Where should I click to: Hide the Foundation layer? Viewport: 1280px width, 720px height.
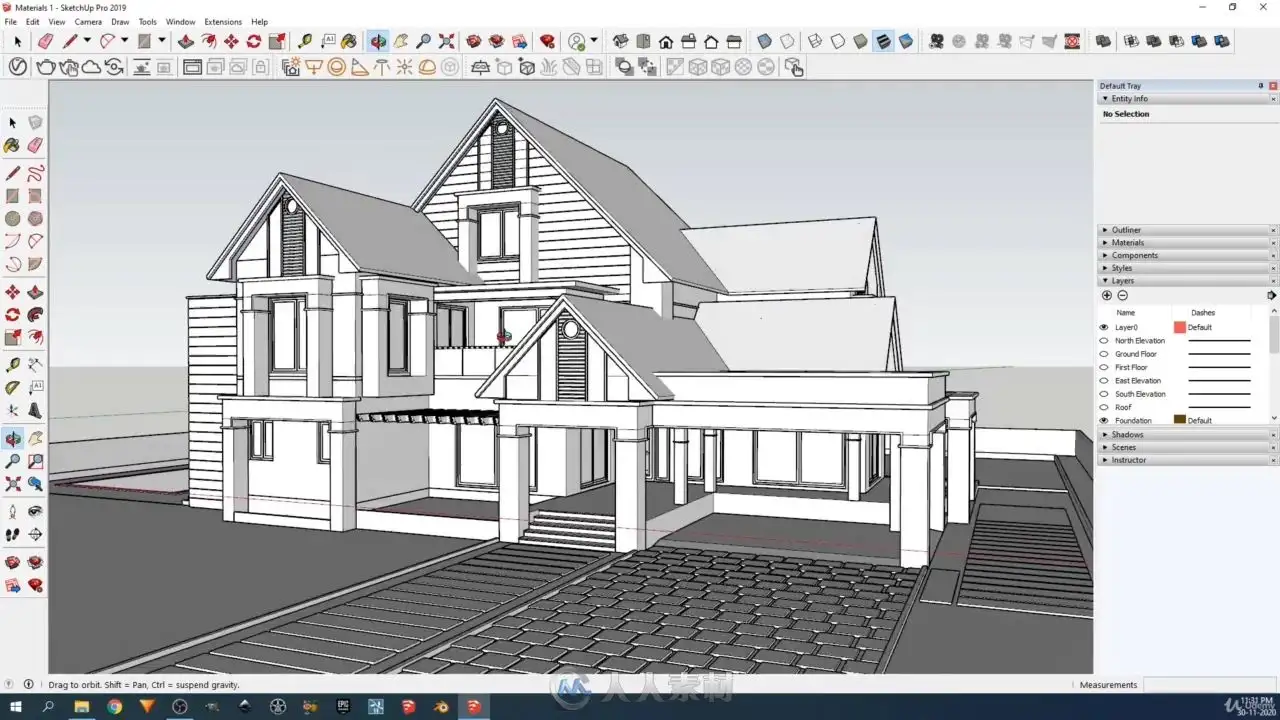[x=1104, y=420]
